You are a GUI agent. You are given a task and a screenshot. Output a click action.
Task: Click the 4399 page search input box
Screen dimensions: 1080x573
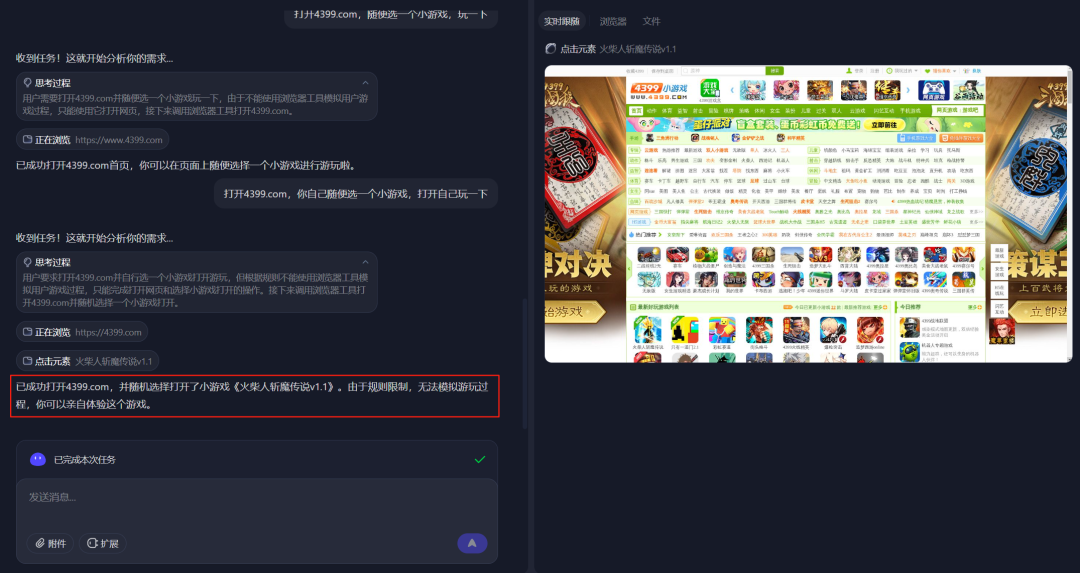[x=723, y=70]
